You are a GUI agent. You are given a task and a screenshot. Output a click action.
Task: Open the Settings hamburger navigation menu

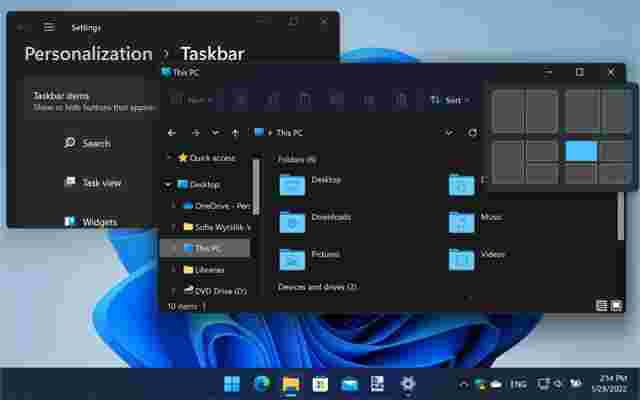tap(49, 27)
